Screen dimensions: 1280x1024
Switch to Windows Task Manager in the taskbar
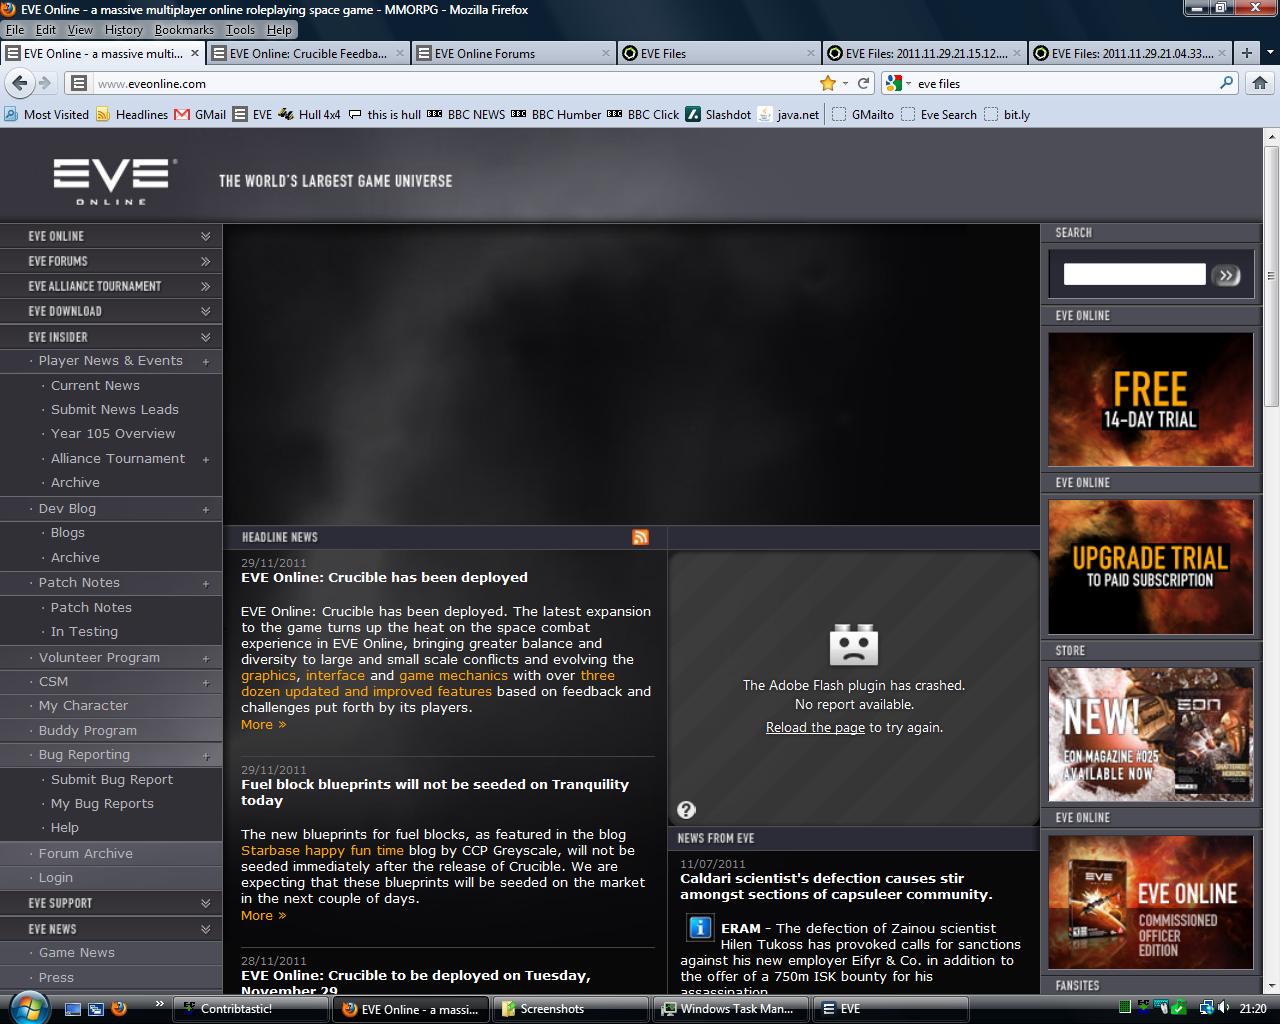(731, 1008)
